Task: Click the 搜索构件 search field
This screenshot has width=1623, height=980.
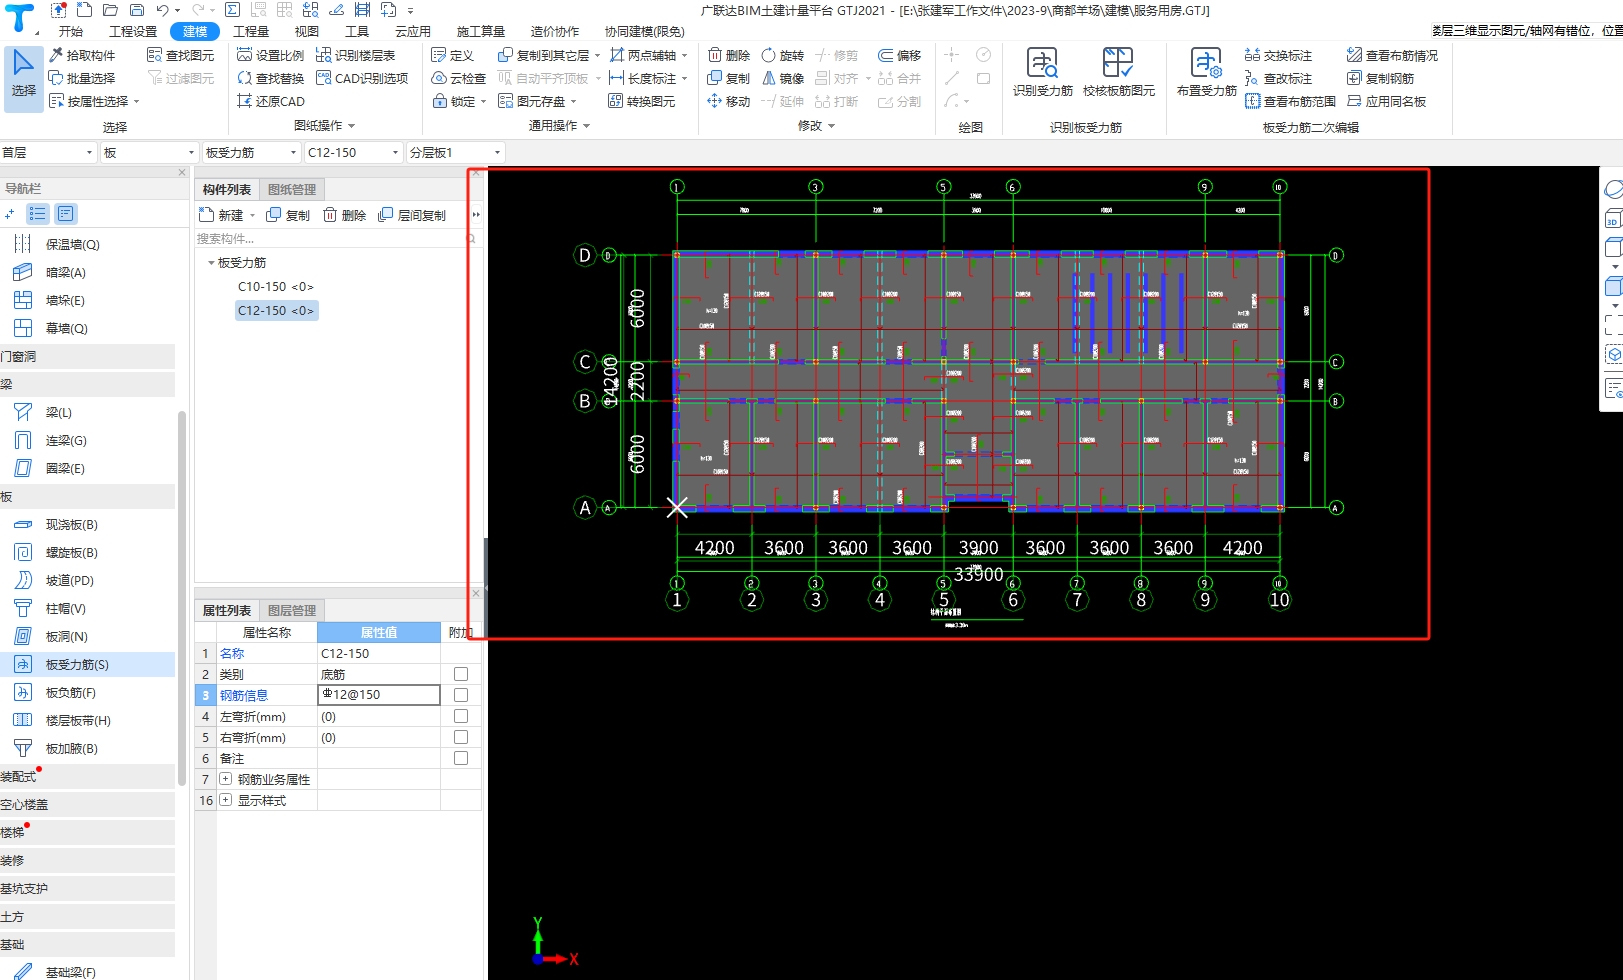Action: pos(331,238)
